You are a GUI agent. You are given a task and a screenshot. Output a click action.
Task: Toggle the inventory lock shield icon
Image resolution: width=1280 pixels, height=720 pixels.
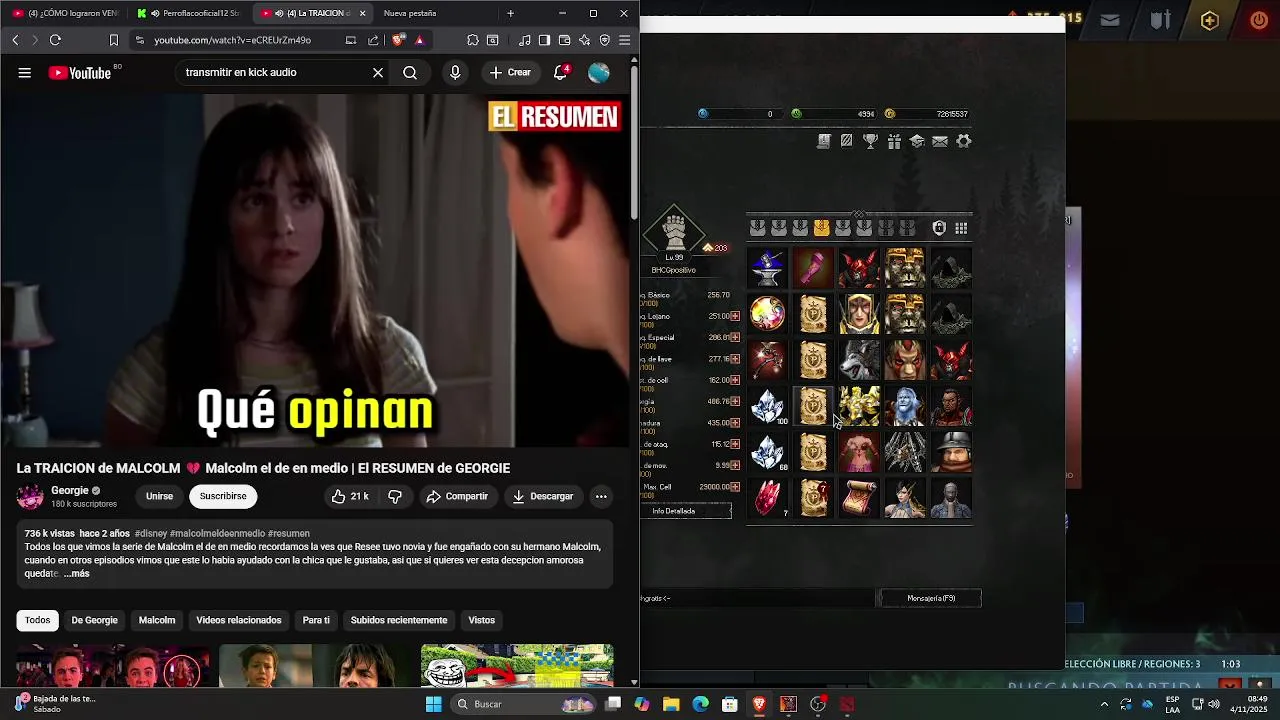click(939, 228)
